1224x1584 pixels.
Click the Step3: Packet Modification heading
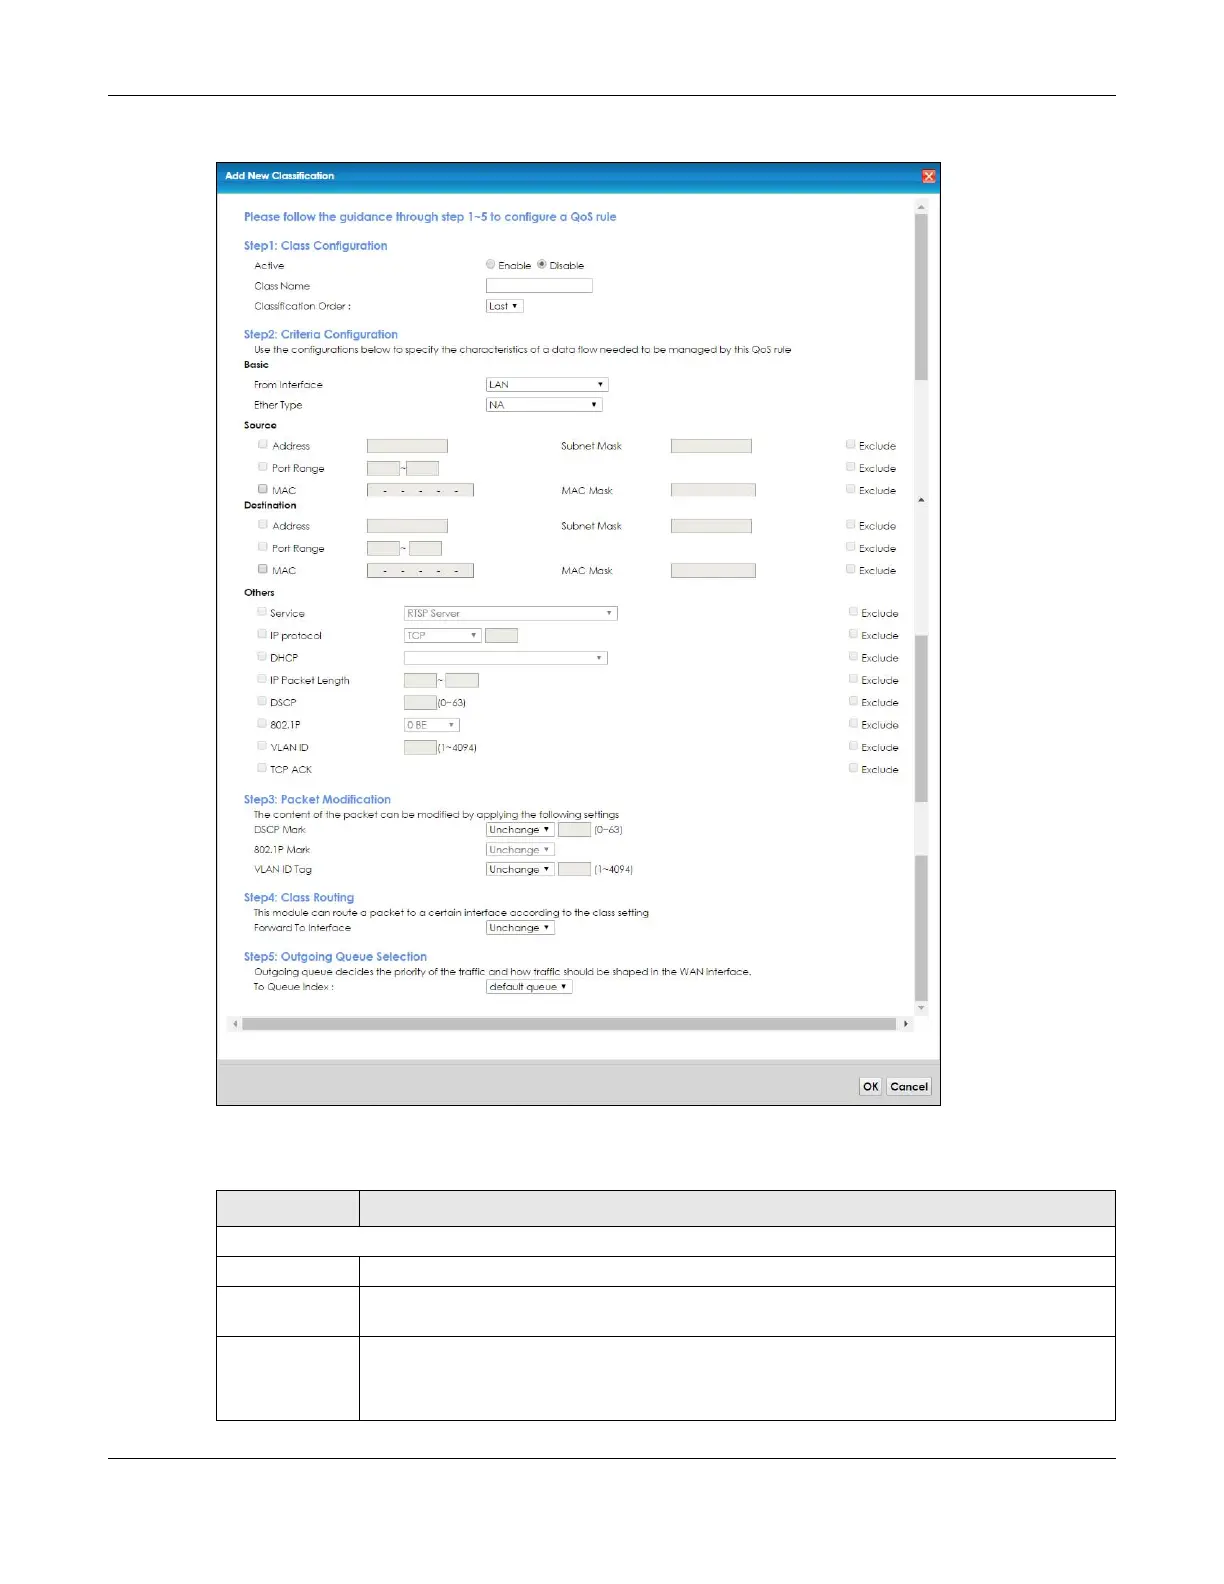tap(317, 799)
